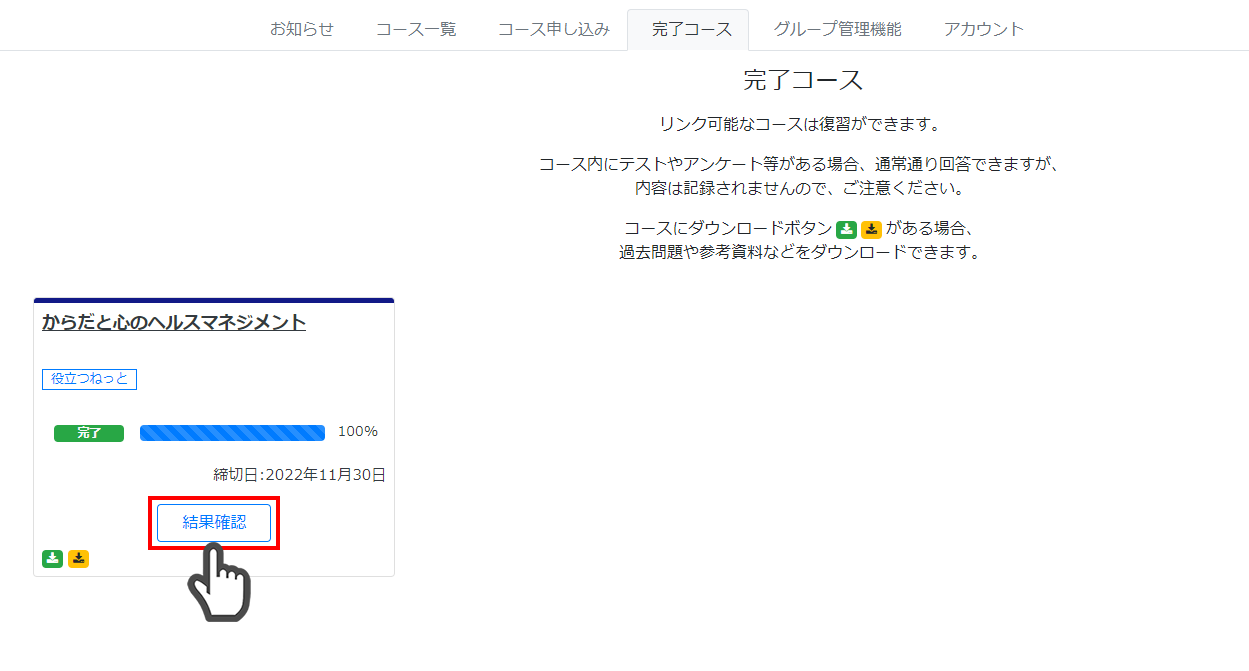Go to the コース申し込み tab
The width and height of the screenshot is (1249, 671).
point(554,29)
